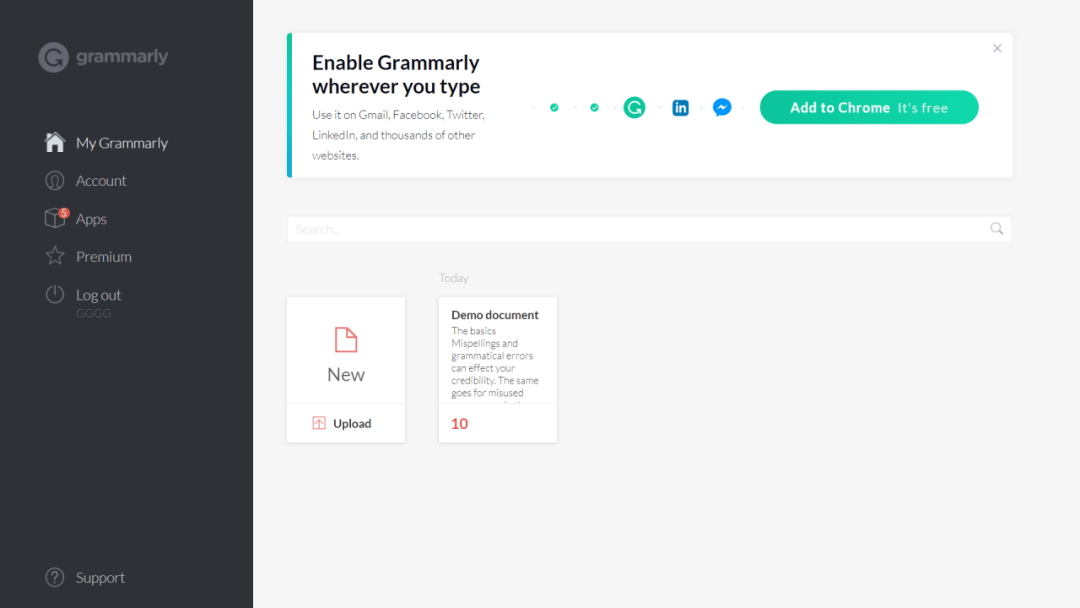Click the Apps box icon with badge
This screenshot has height=608, width=1080.
click(x=55, y=218)
